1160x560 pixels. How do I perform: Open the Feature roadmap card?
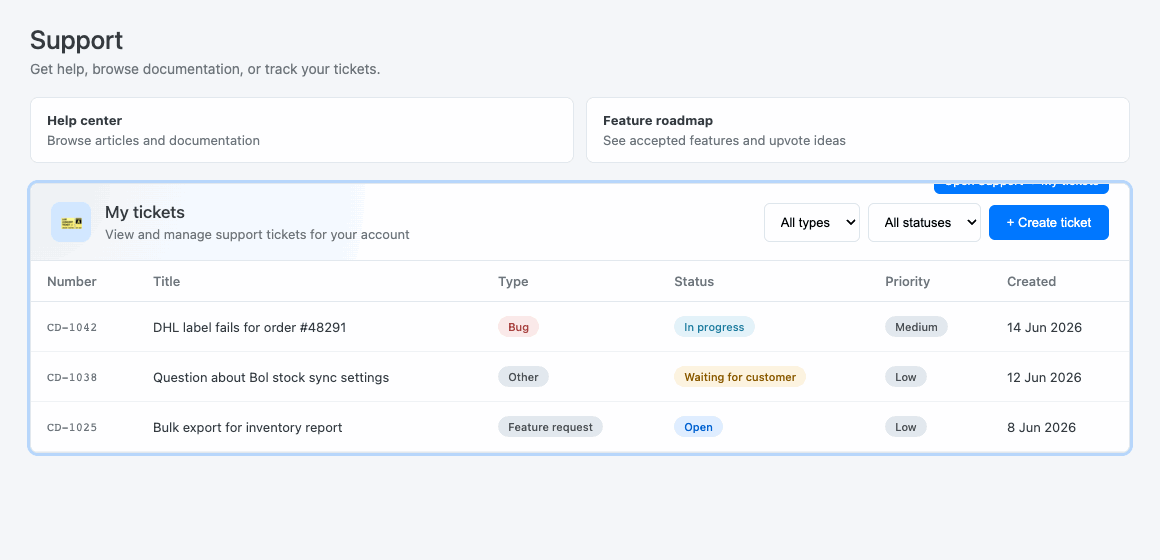tap(857, 130)
